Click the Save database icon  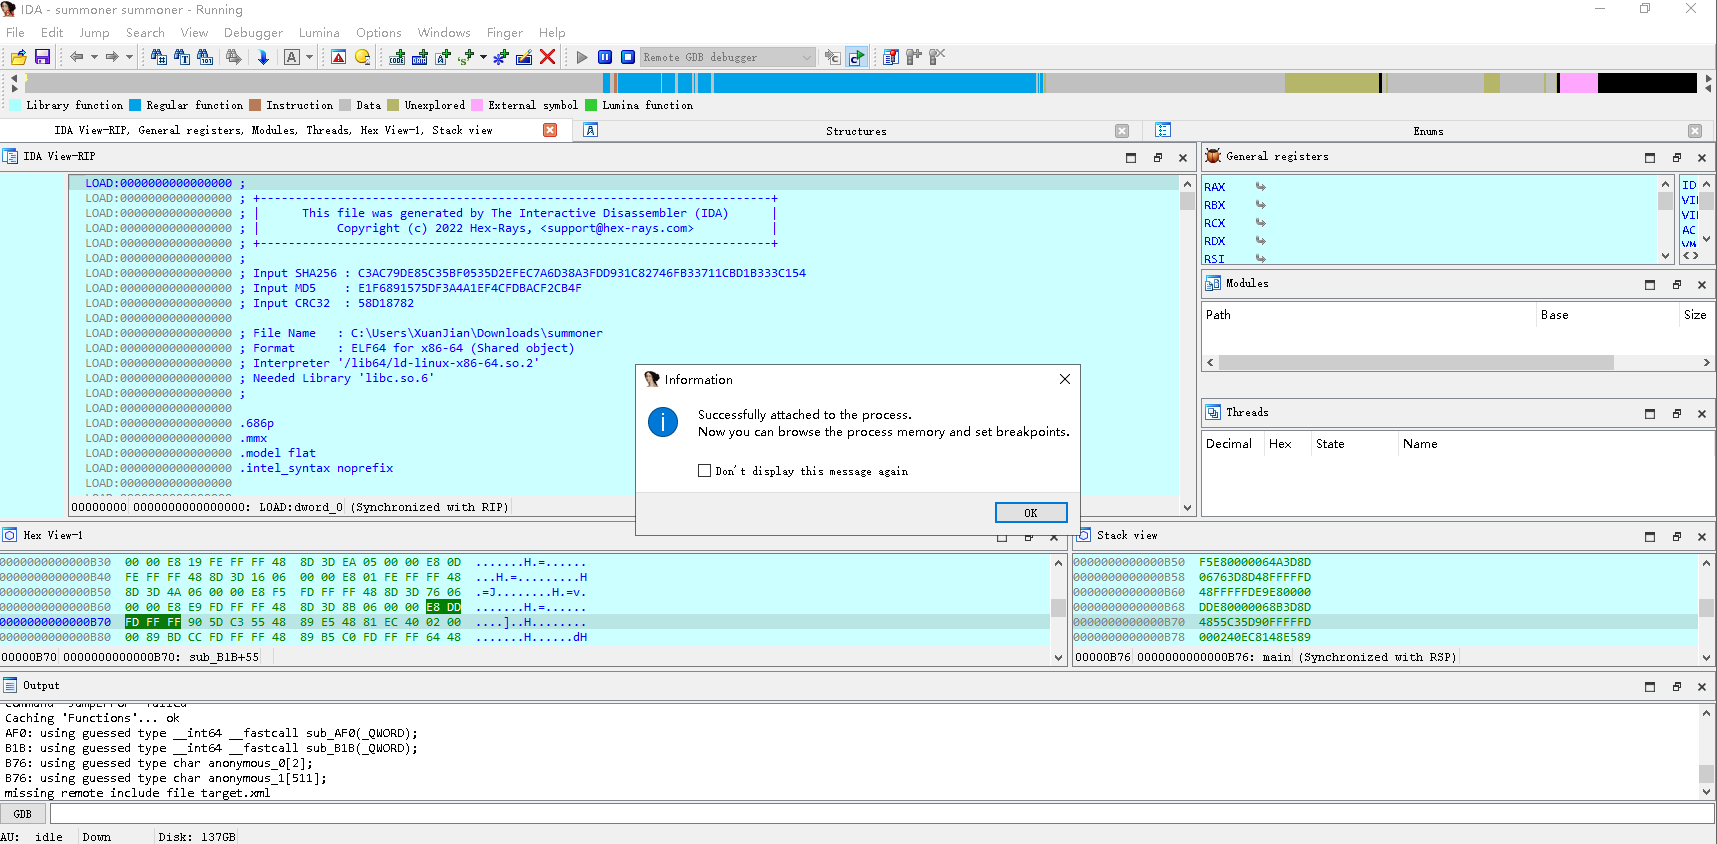click(x=42, y=57)
